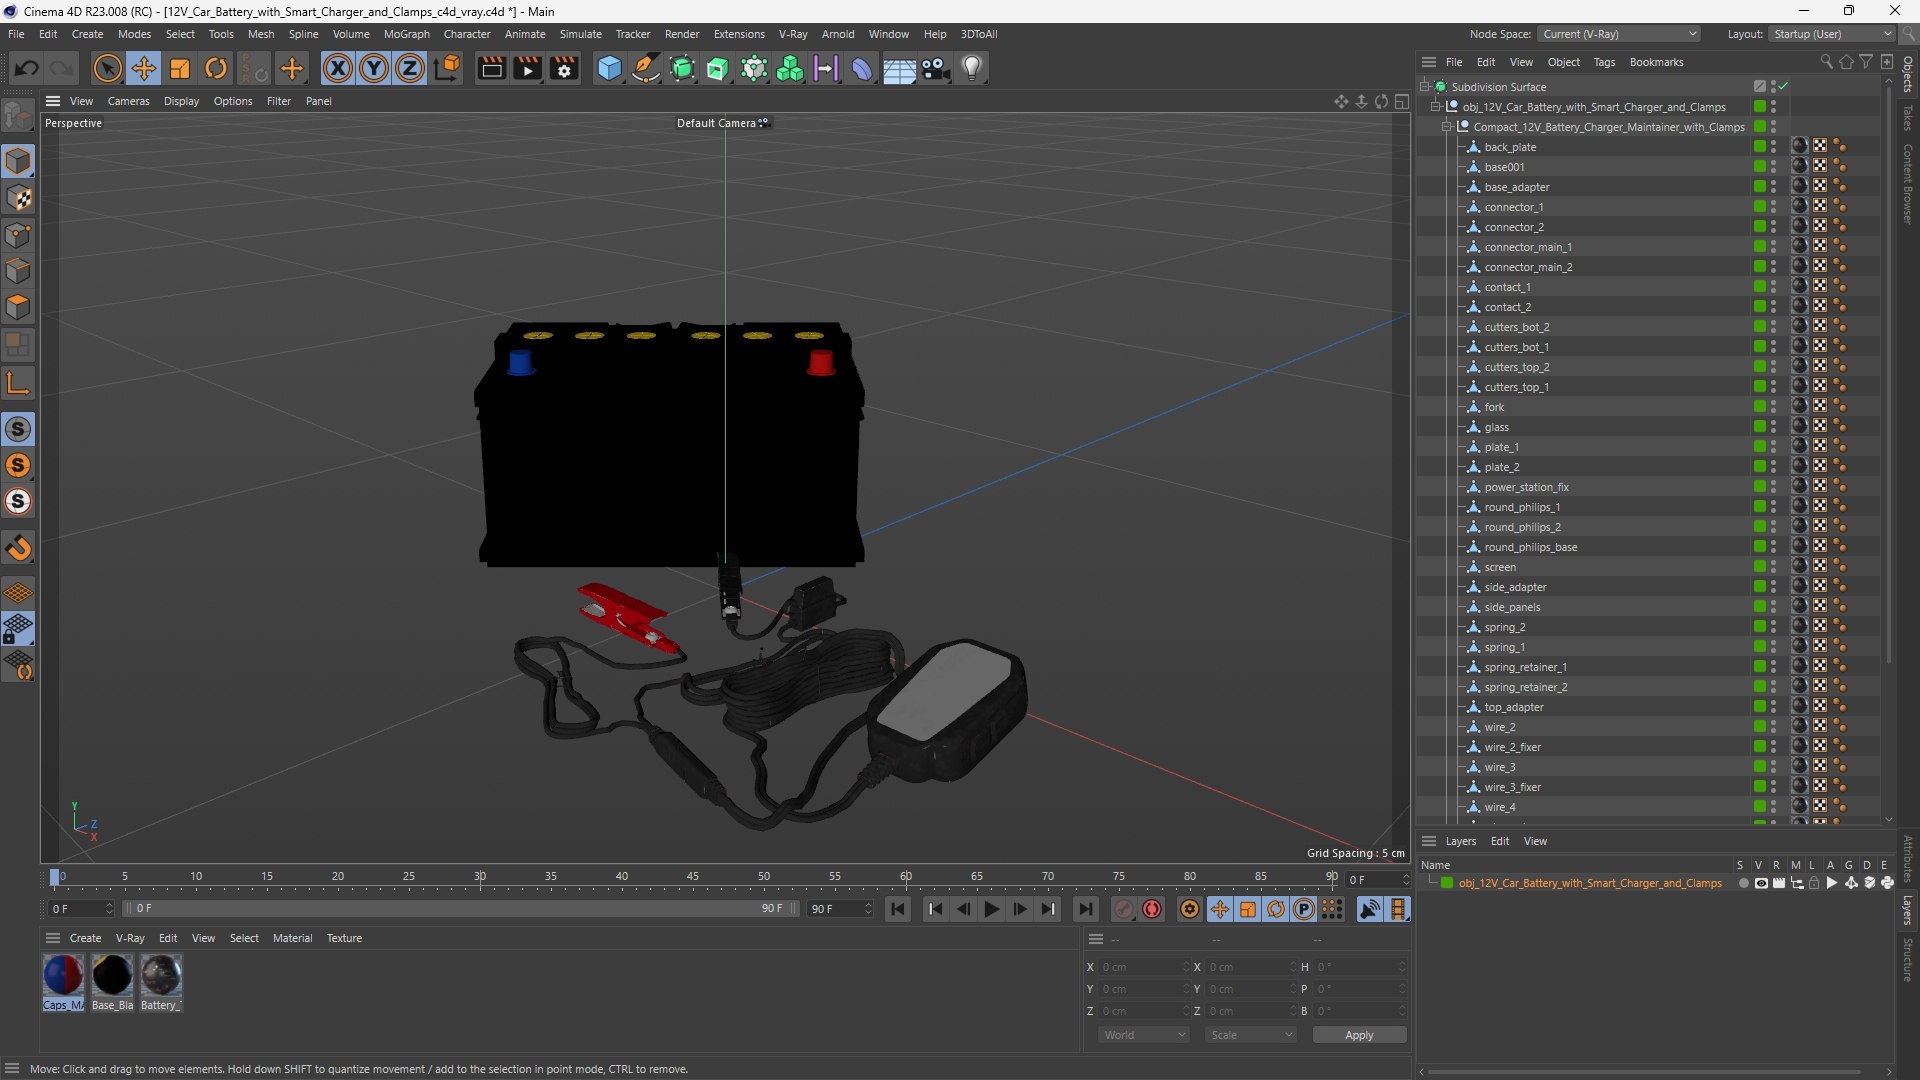Open the Scale mode dropdown
This screenshot has width=1920, height=1080.
[1251, 1035]
